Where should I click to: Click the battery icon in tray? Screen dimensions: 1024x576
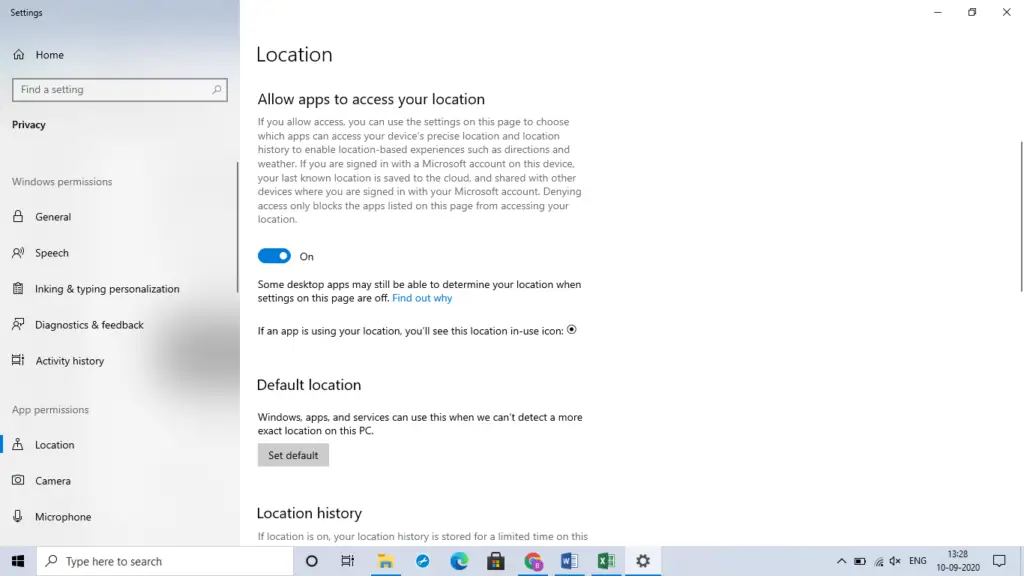(860, 561)
